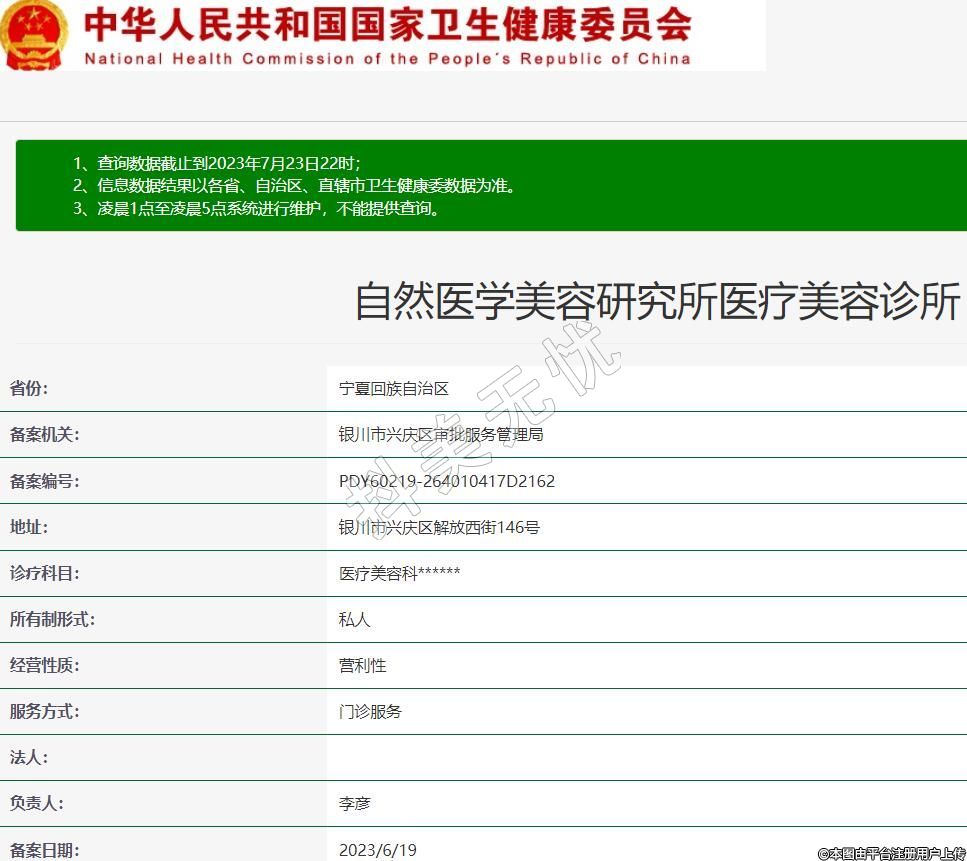Select the 营利性 business nature value

coord(363,665)
